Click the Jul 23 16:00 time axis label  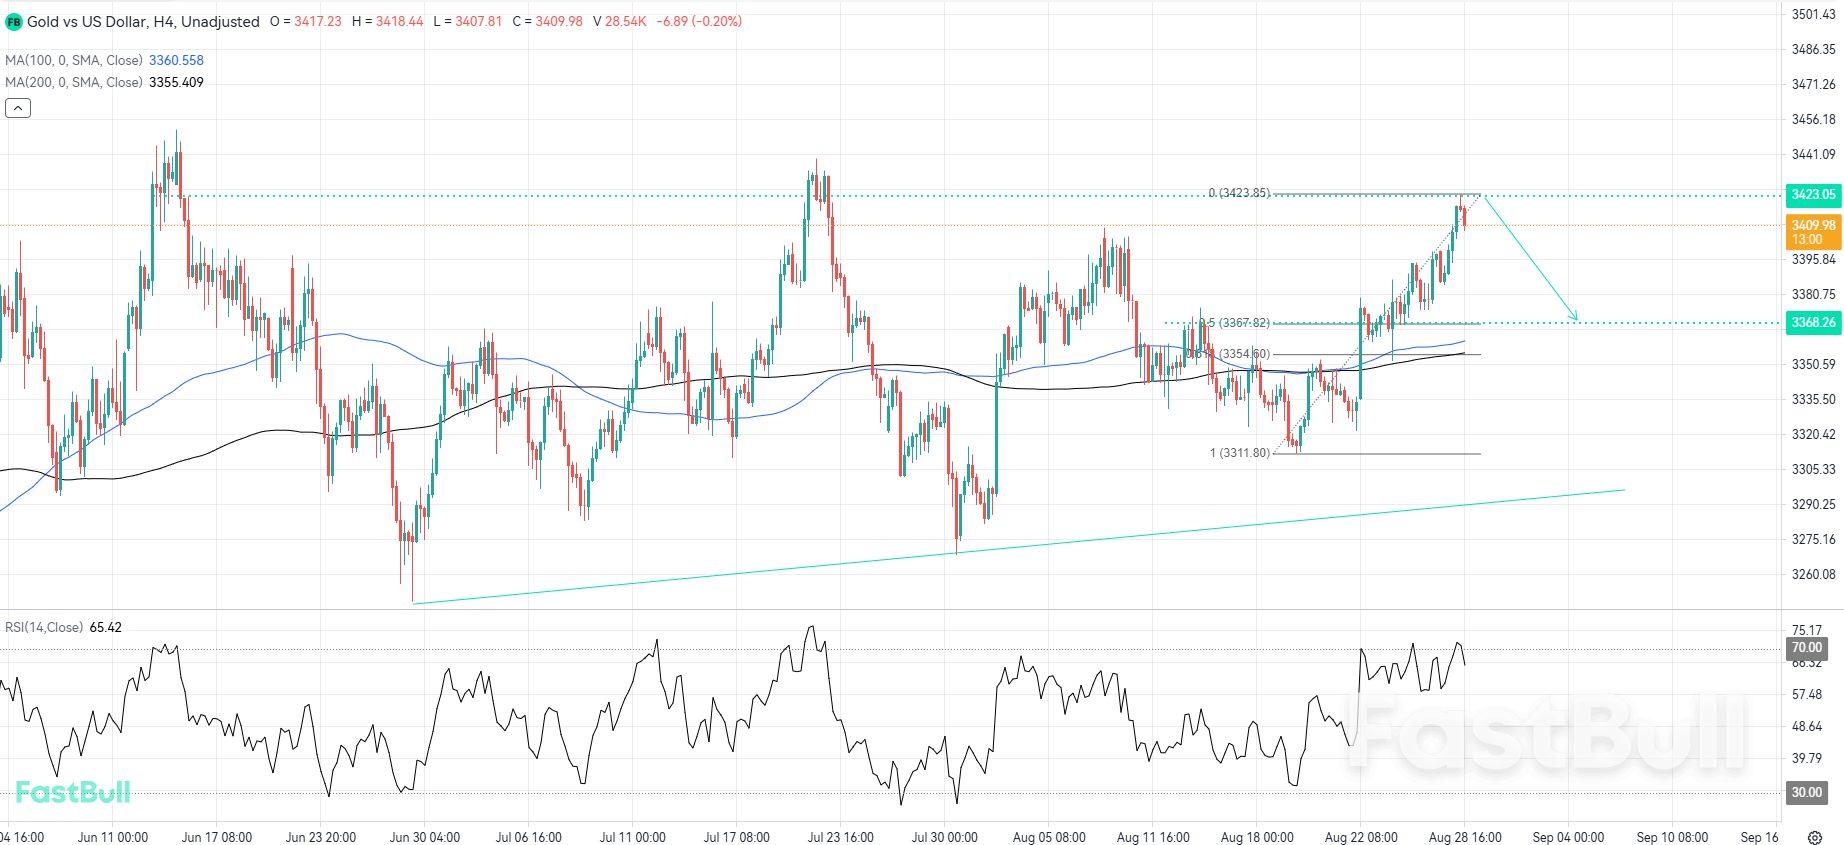click(841, 838)
